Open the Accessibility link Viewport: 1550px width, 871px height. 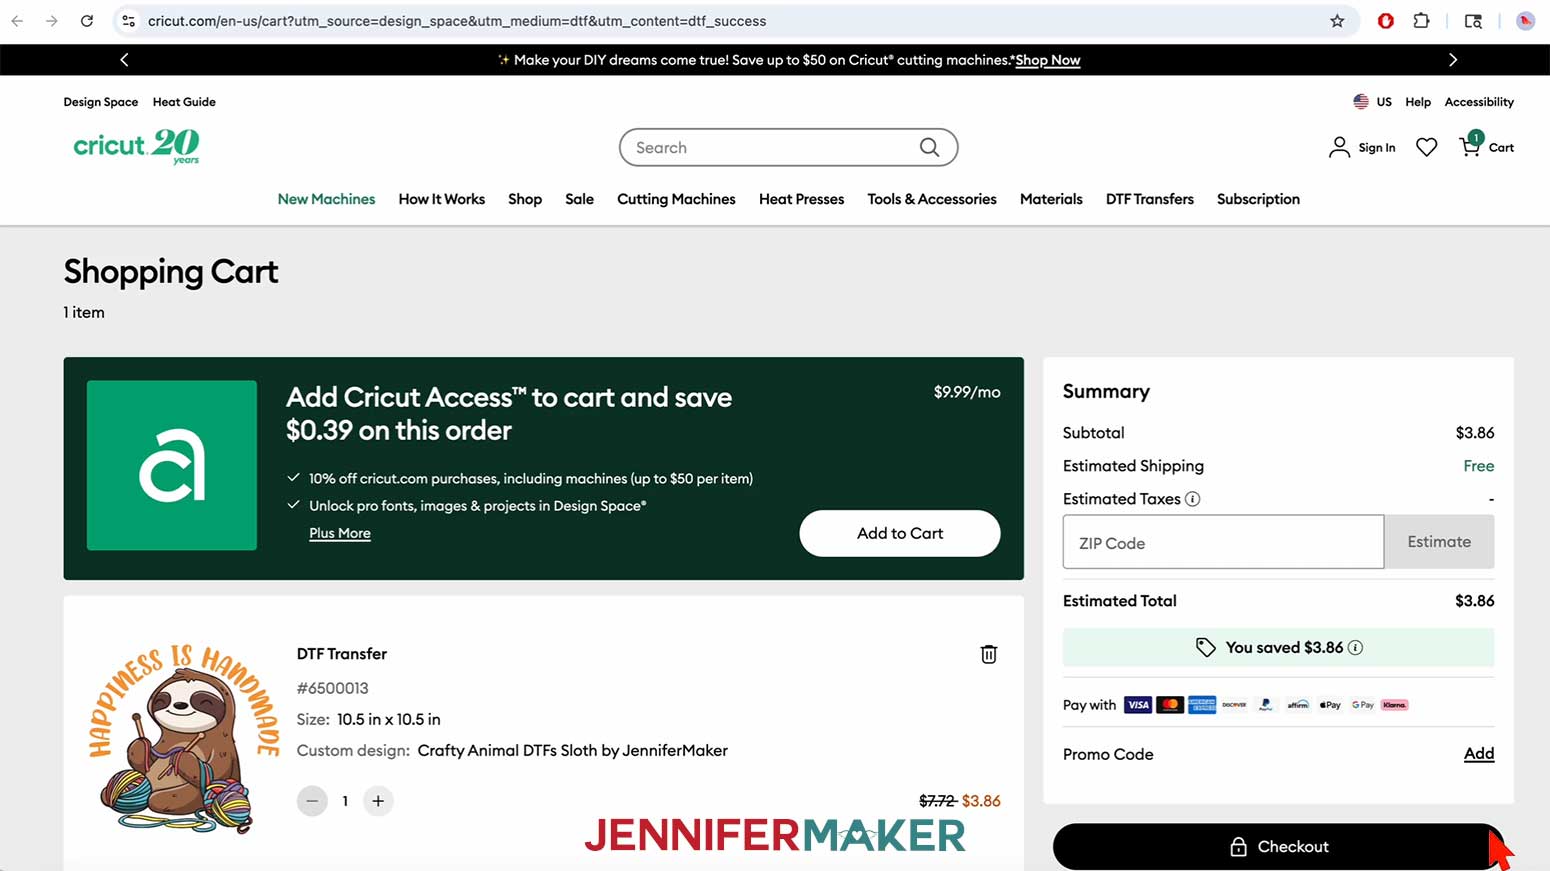[1479, 102]
